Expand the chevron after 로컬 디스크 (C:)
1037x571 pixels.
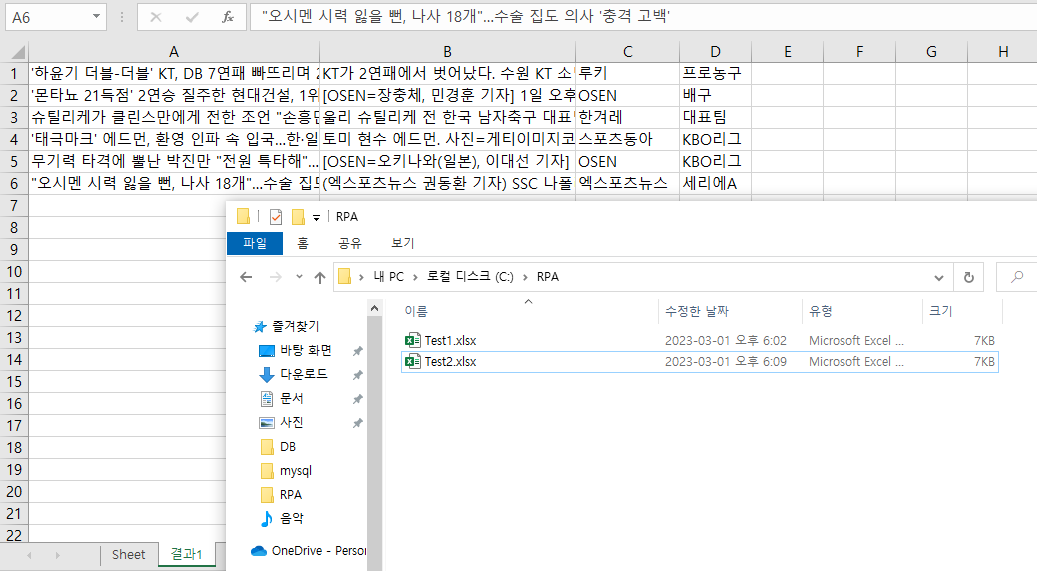[525, 277]
